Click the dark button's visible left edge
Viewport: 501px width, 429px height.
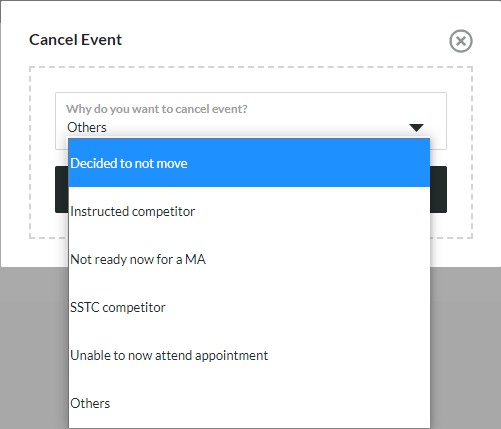point(62,189)
